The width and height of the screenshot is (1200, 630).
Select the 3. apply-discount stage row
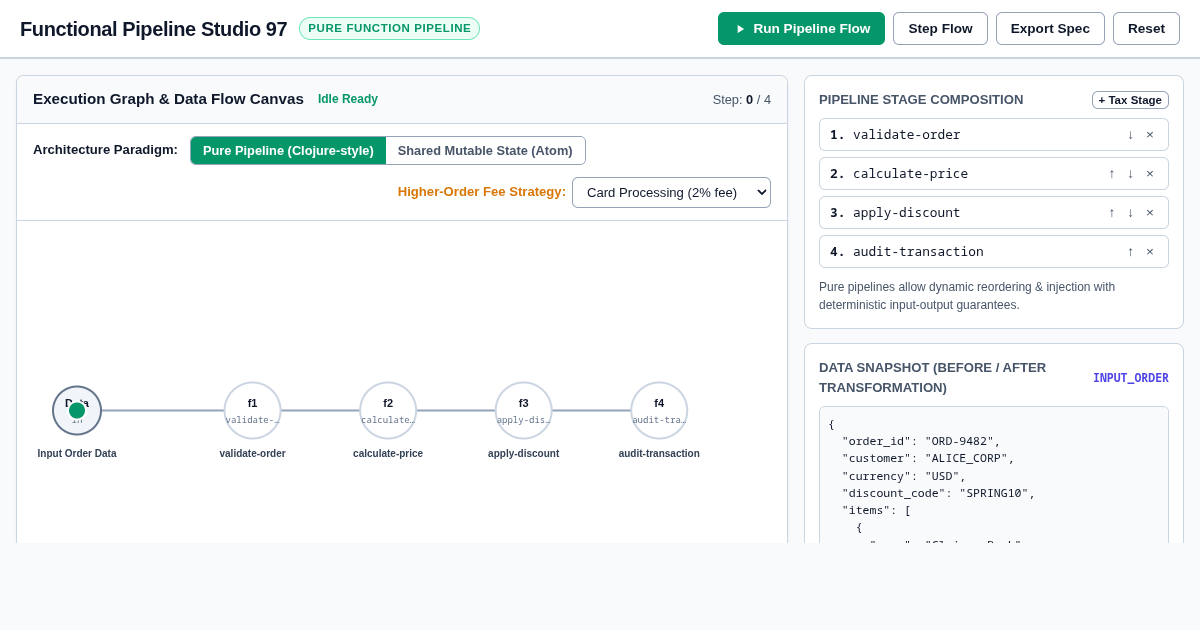pos(994,213)
